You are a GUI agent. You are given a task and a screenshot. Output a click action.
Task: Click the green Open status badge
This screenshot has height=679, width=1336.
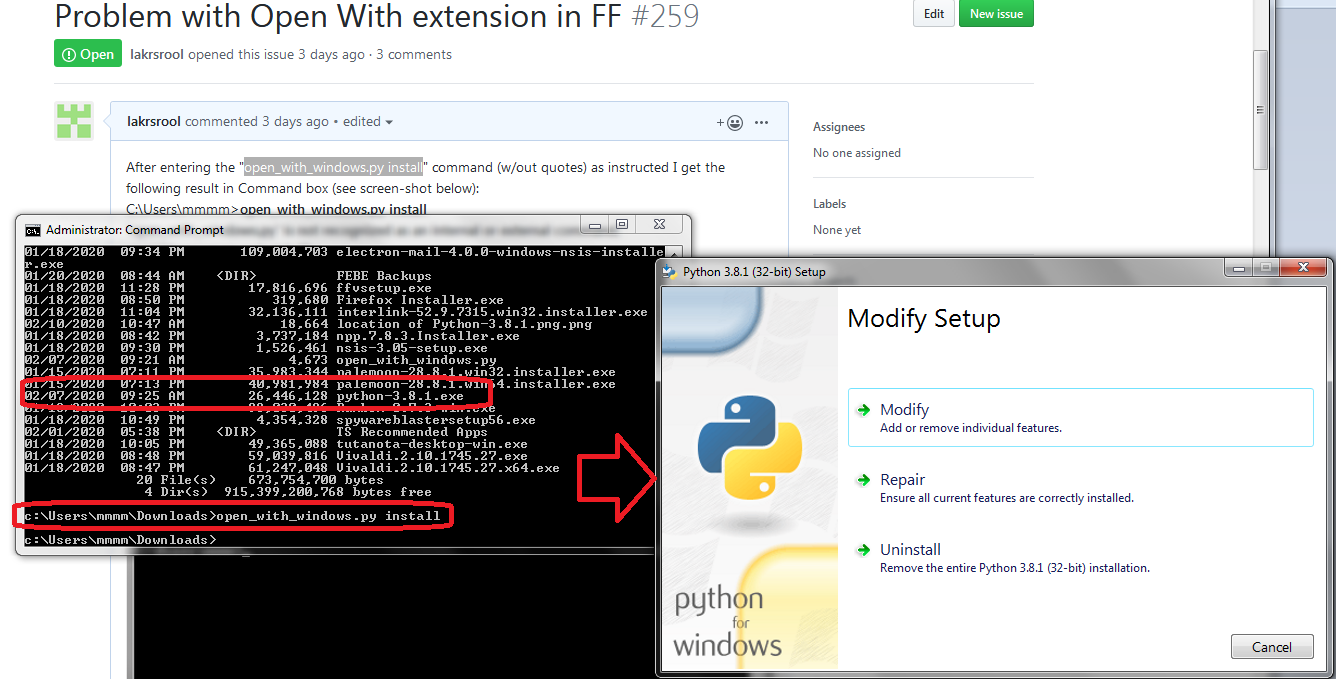tap(88, 54)
